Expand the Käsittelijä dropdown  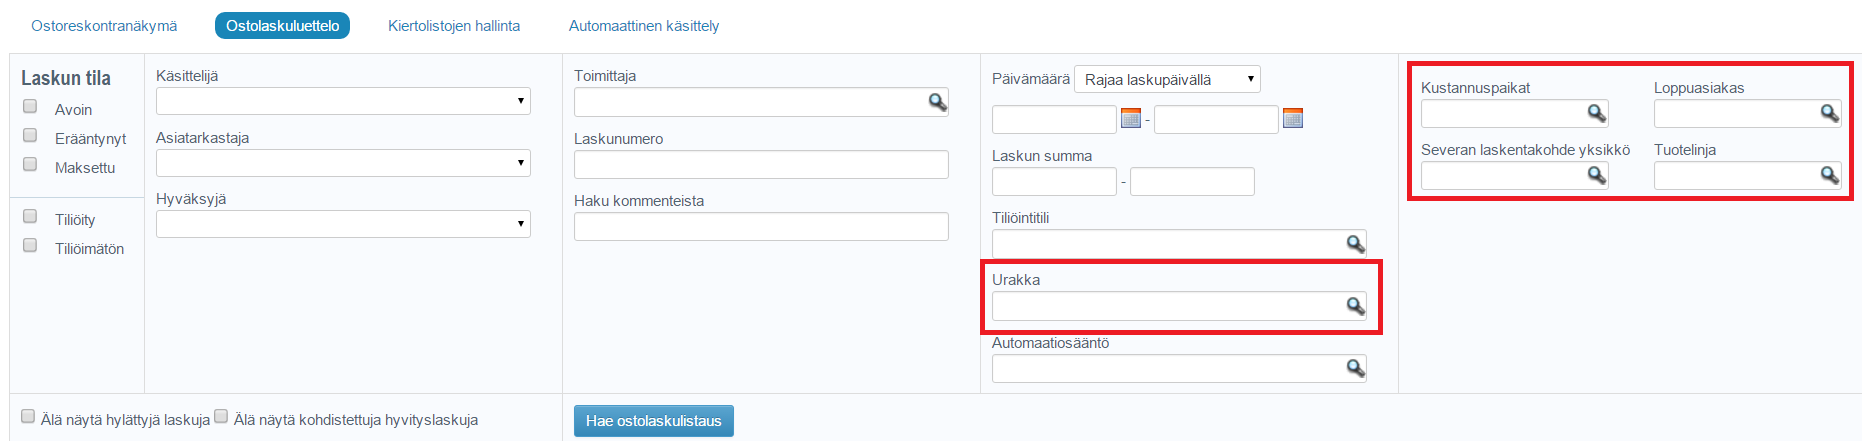coord(343,101)
